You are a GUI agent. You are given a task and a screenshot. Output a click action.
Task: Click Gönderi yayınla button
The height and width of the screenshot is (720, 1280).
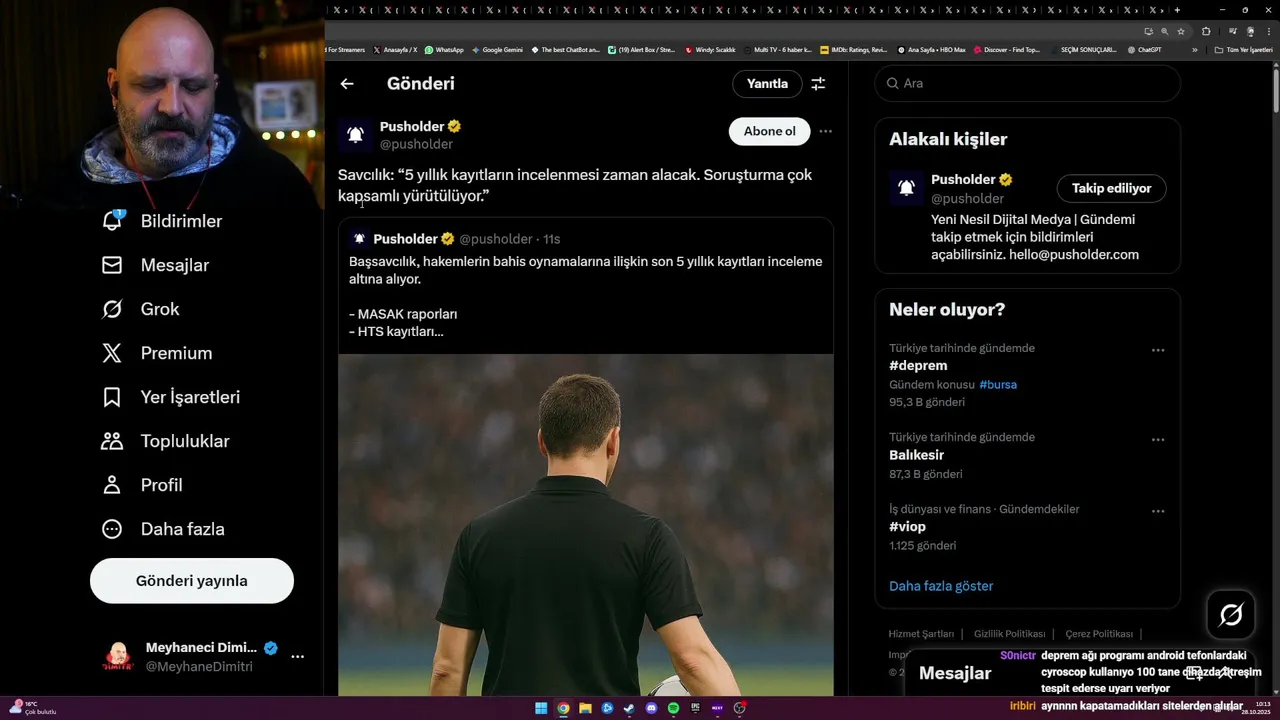click(192, 581)
